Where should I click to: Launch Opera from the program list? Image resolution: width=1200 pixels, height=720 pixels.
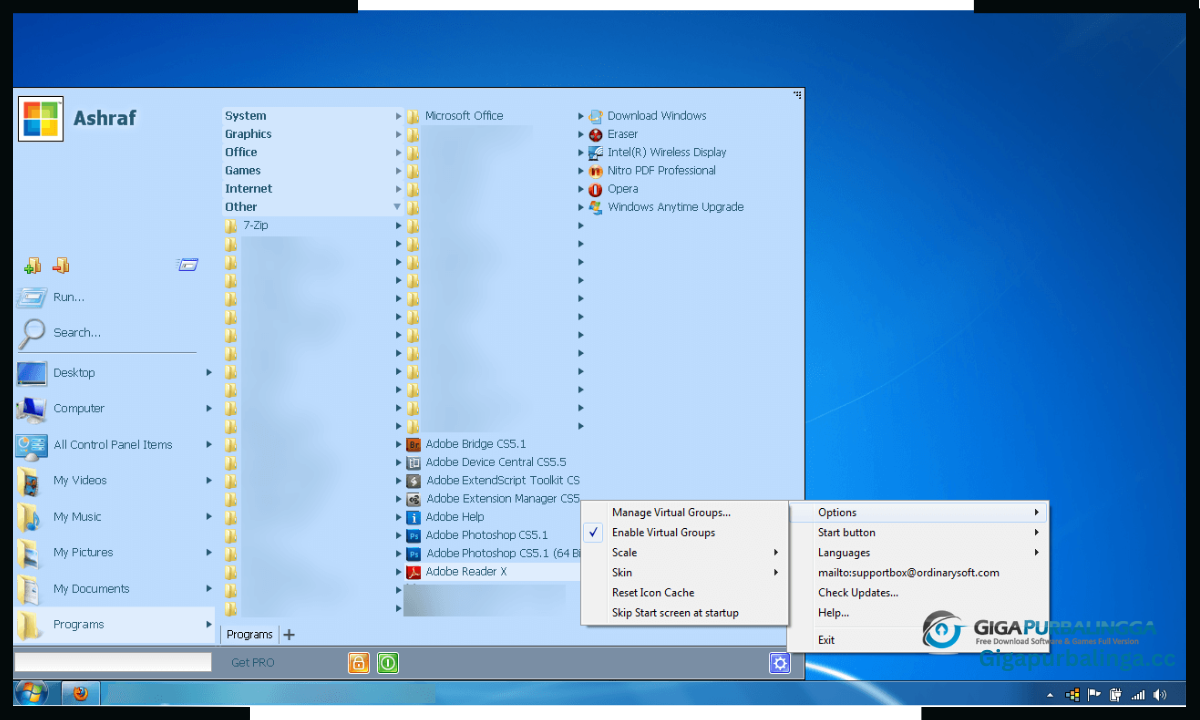coord(622,189)
